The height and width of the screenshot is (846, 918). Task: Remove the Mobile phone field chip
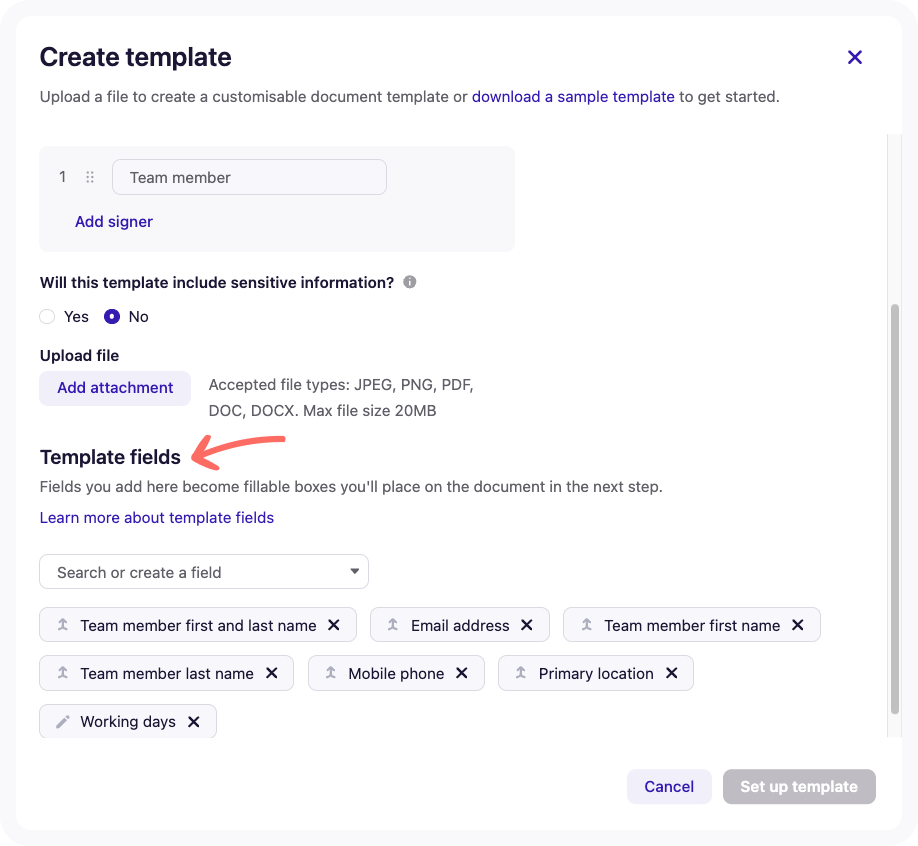pos(461,673)
